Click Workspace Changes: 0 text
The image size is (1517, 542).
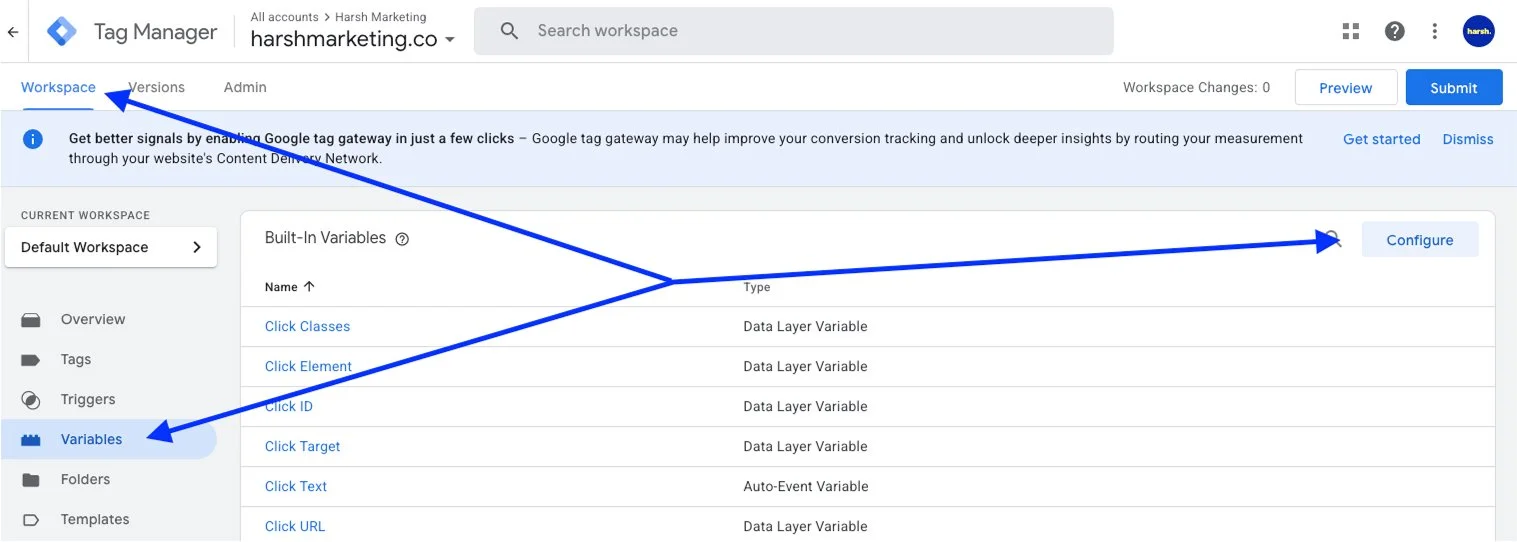pyautogui.click(x=1196, y=87)
